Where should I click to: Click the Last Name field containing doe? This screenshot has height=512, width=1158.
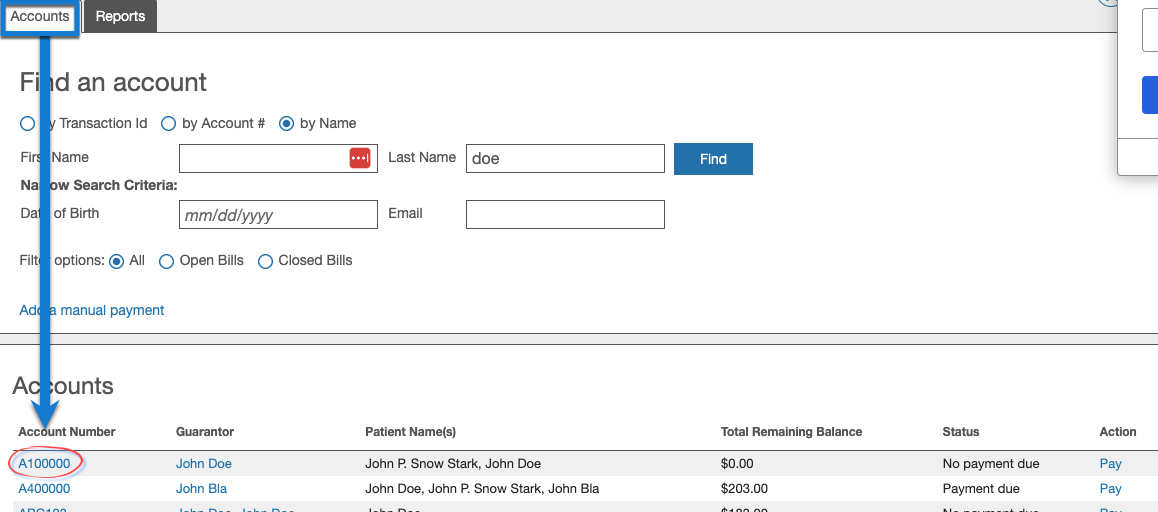click(x=564, y=158)
